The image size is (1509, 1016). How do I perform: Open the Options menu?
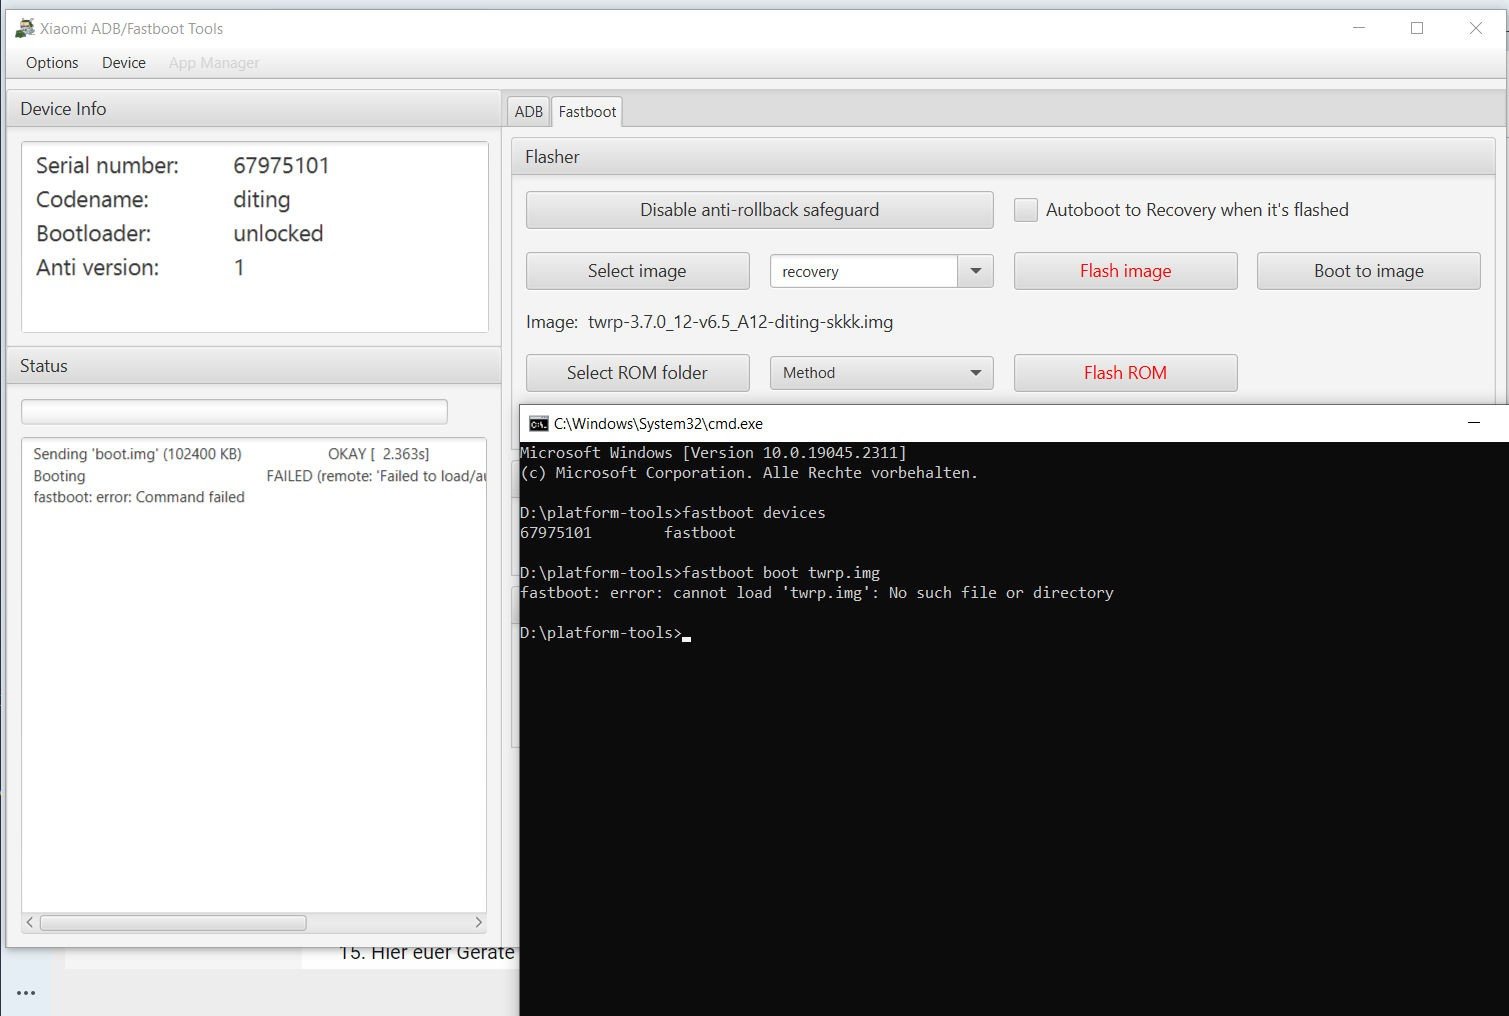click(52, 63)
